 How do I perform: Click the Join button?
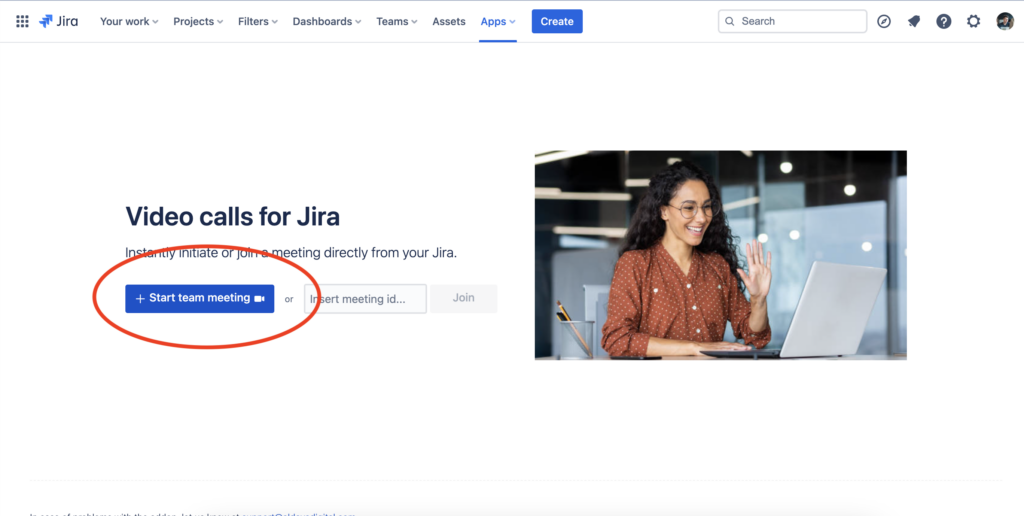(x=464, y=298)
